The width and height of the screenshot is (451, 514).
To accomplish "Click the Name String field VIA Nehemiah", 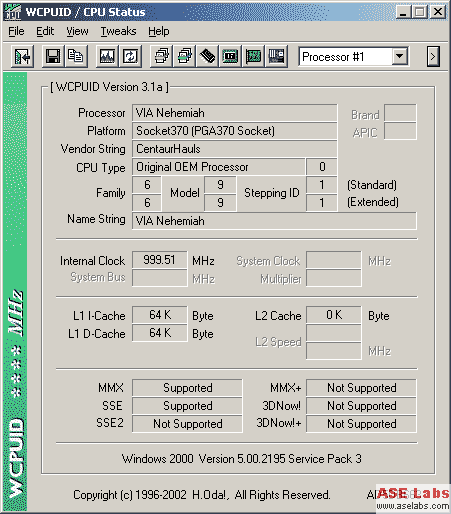I will (x=274, y=221).
